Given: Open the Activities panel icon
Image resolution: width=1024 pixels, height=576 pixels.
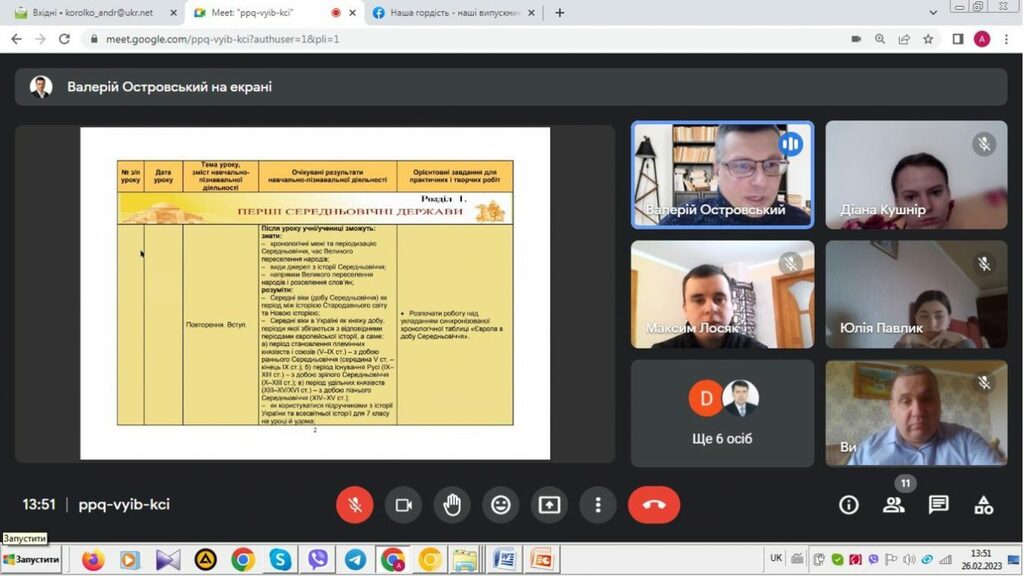Looking at the screenshot, I should coord(983,505).
